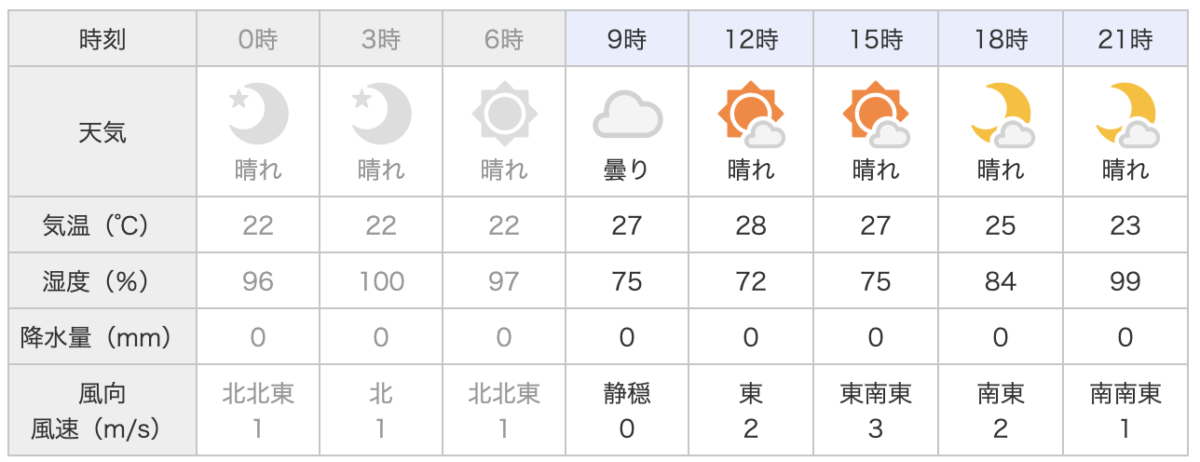The width and height of the screenshot is (1200, 462).
Task: Click the 3時 moon and star icon
Action: (381, 114)
